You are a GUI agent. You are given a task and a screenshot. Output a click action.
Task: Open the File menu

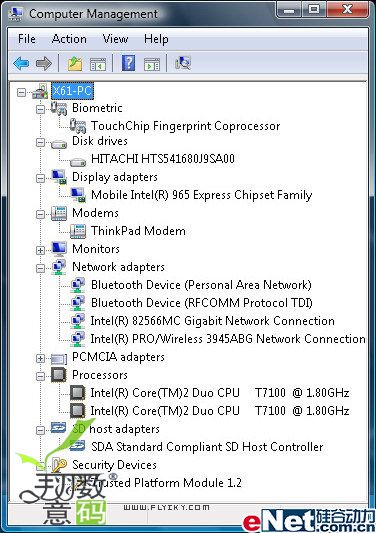point(27,39)
